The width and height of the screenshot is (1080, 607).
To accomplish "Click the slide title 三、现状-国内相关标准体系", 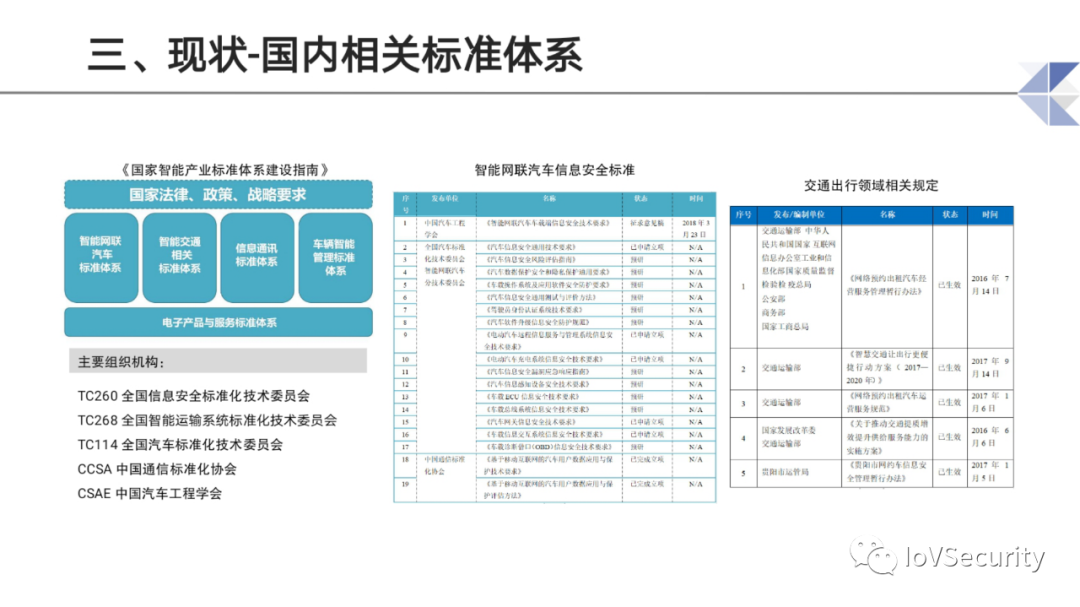I will pos(335,55).
